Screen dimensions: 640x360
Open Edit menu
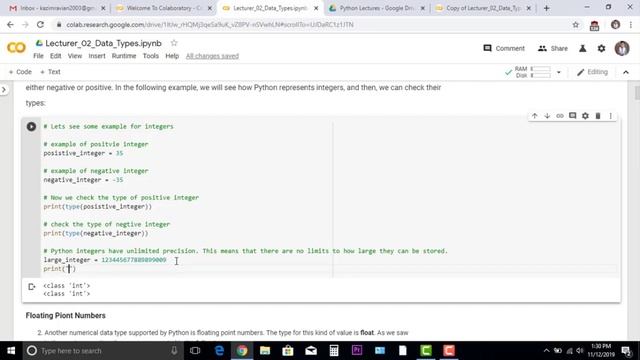click(56, 56)
